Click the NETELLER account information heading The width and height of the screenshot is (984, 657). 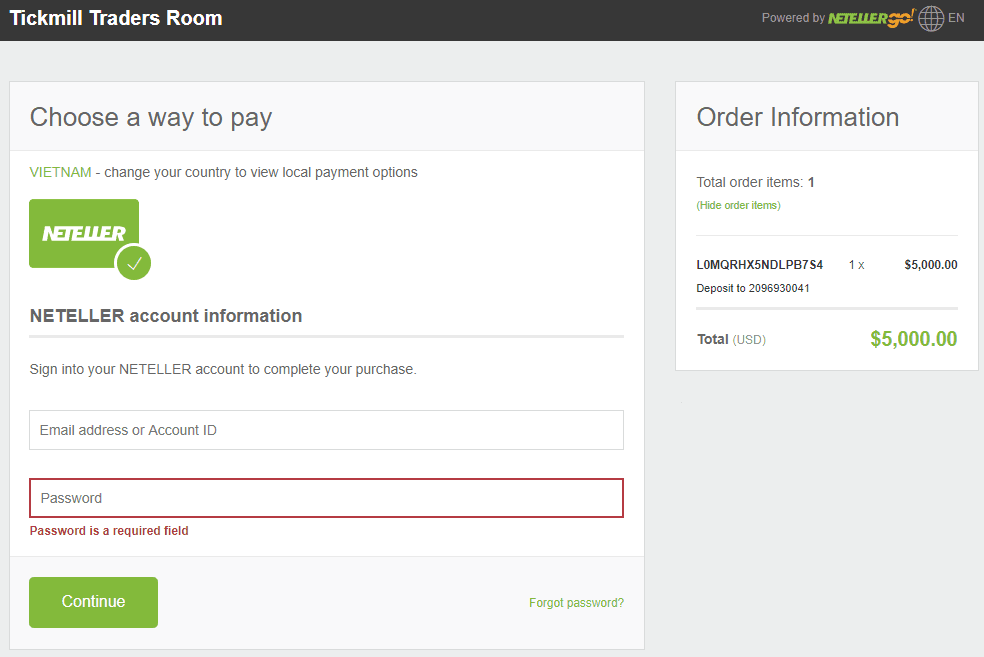point(166,316)
